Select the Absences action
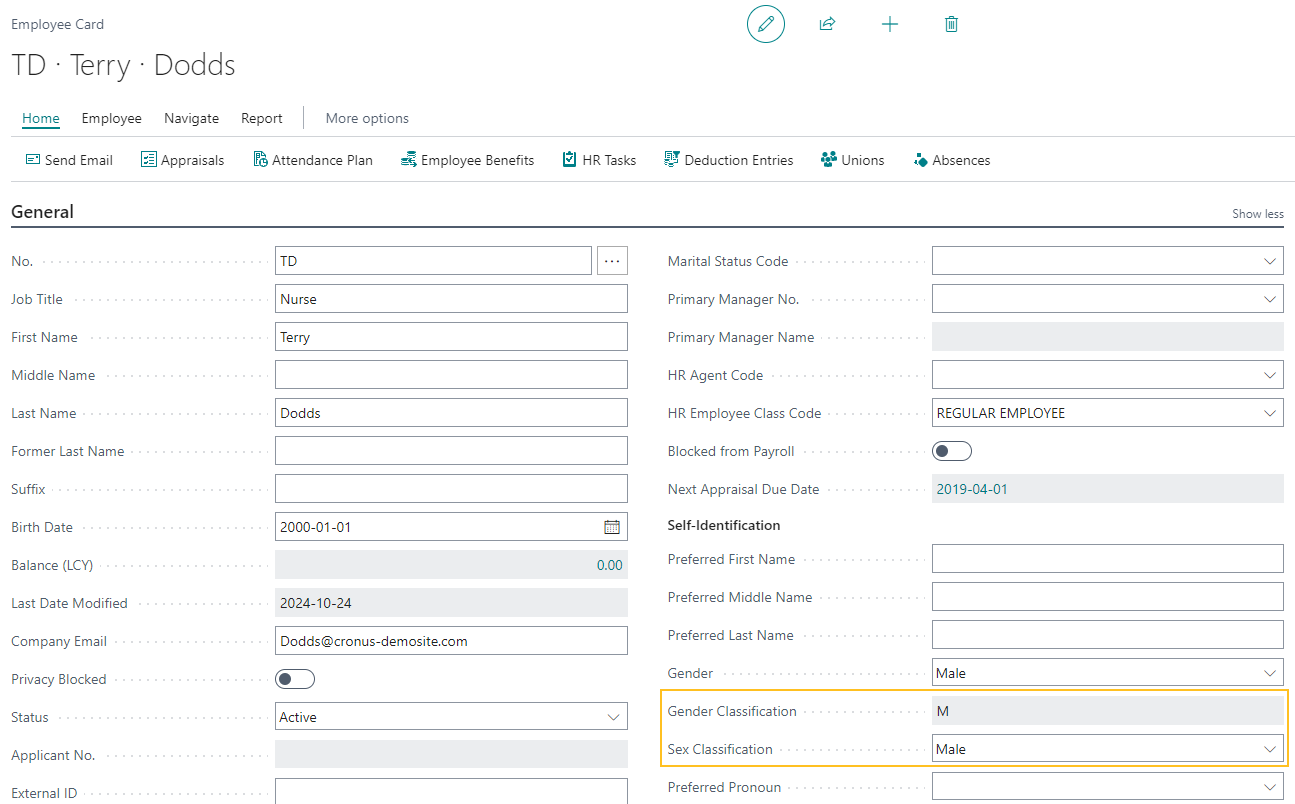This screenshot has height=804, width=1295. 950,159
